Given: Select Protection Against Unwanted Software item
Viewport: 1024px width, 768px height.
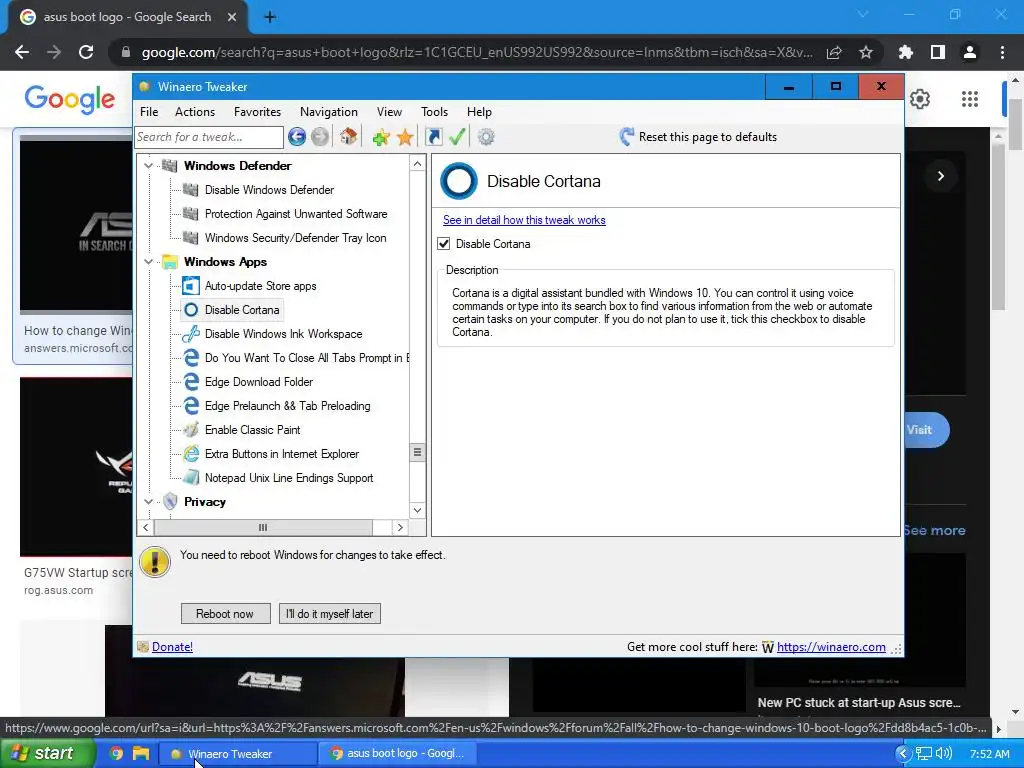Looking at the screenshot, I should (296, 214).
